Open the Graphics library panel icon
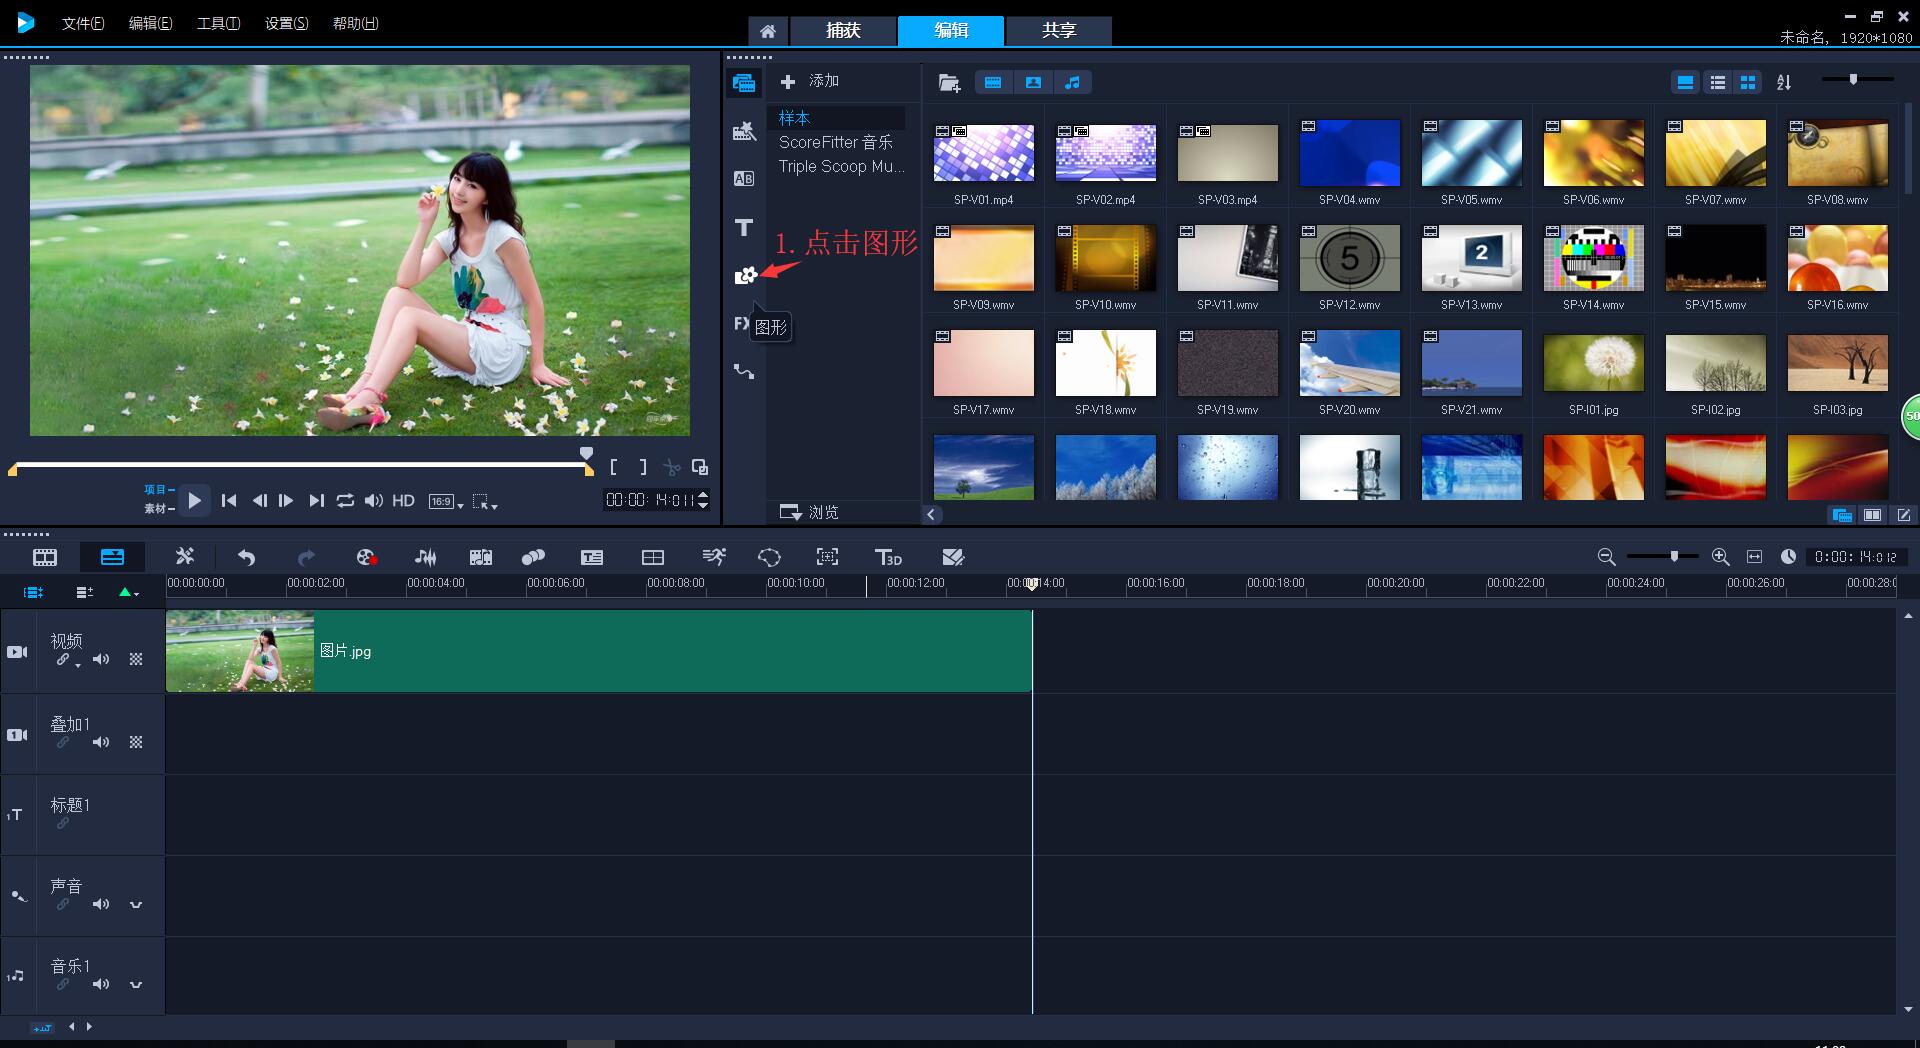1920x1048 pixels. click(745, 275)
